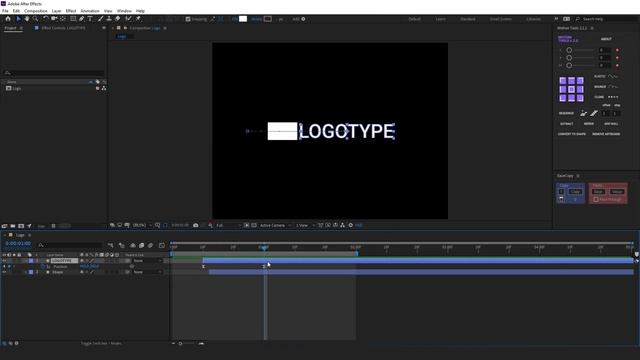The height and width of the screenshot is (360, 640).
Task: Open the File menu
Action: pyautogui.click(x=5, y=11)
